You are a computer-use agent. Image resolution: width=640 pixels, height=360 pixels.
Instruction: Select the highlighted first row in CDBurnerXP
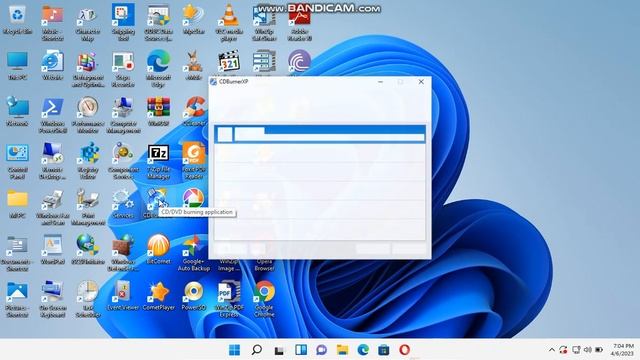point(320,134)
